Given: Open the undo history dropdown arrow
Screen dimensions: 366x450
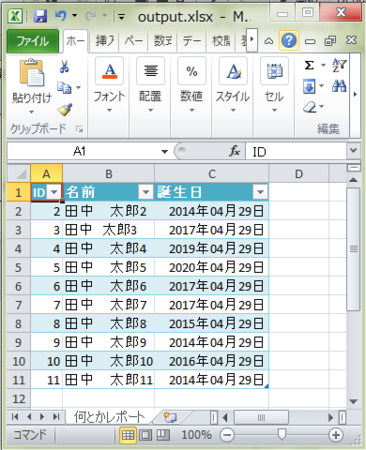Looking at the screenshot, I should pos(74,15).
